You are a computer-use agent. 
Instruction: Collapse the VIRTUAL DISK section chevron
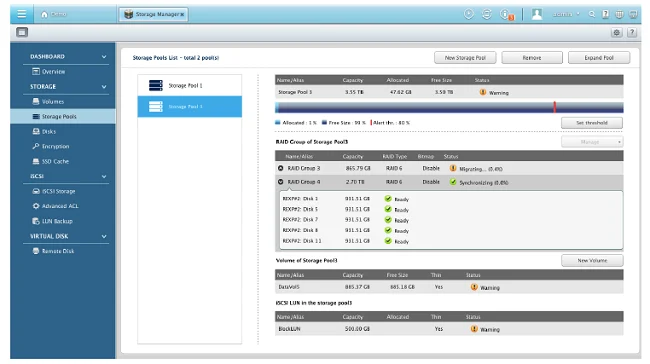click(104, 236)
